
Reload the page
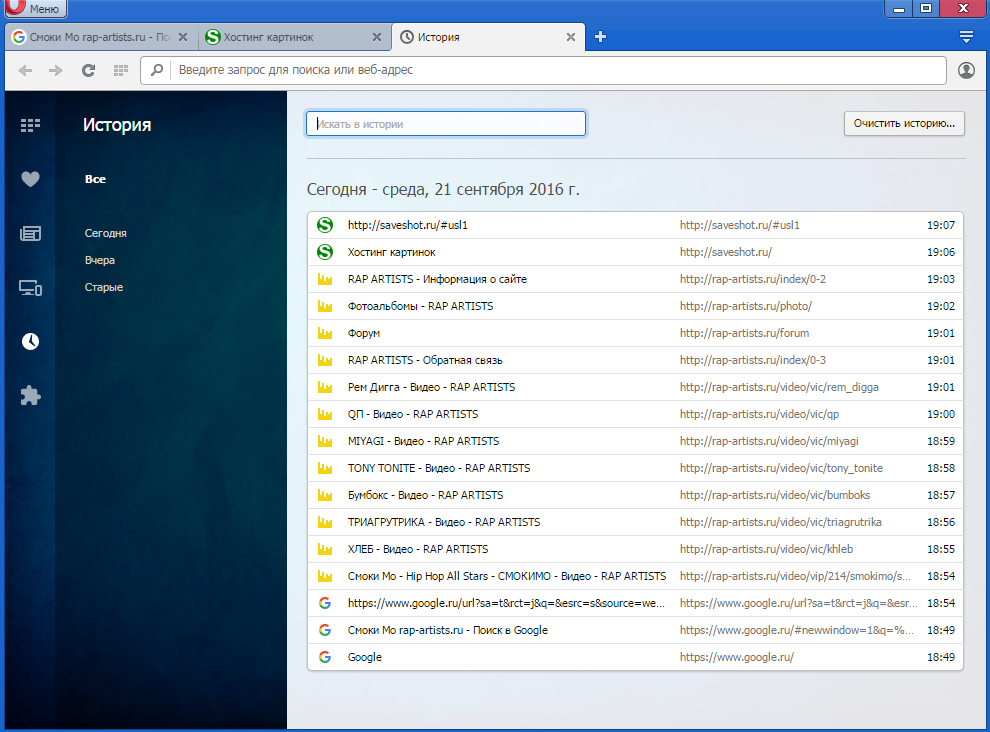point(88,70)
